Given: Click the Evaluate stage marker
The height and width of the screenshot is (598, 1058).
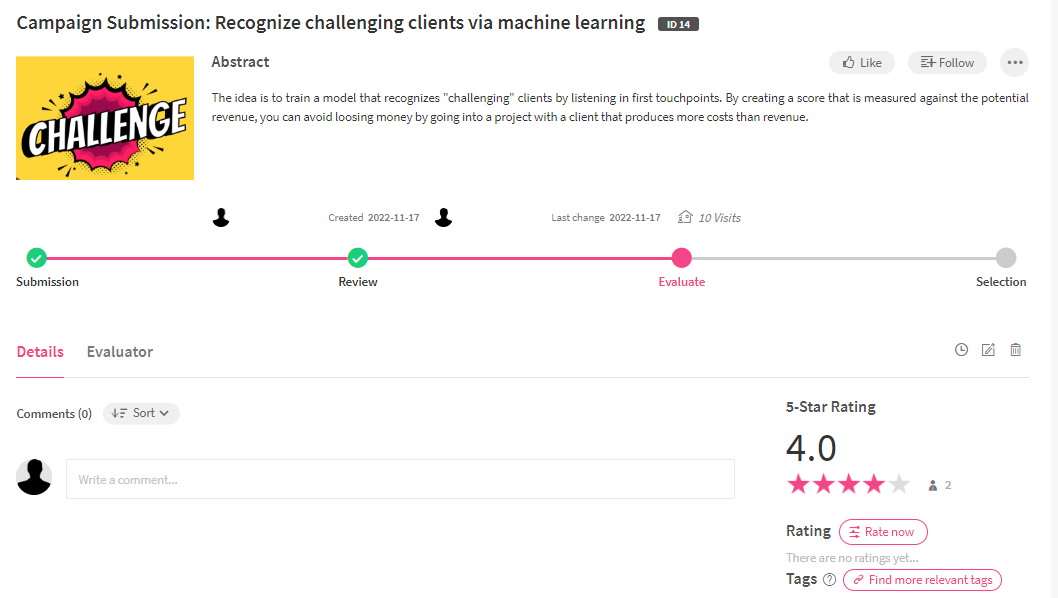Looking at the screenshot, I should [x=681, y=258].
